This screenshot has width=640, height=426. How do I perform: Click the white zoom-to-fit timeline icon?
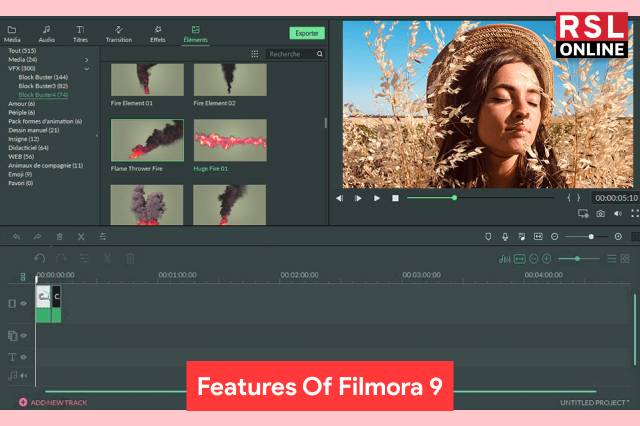(x=538, y=237)
